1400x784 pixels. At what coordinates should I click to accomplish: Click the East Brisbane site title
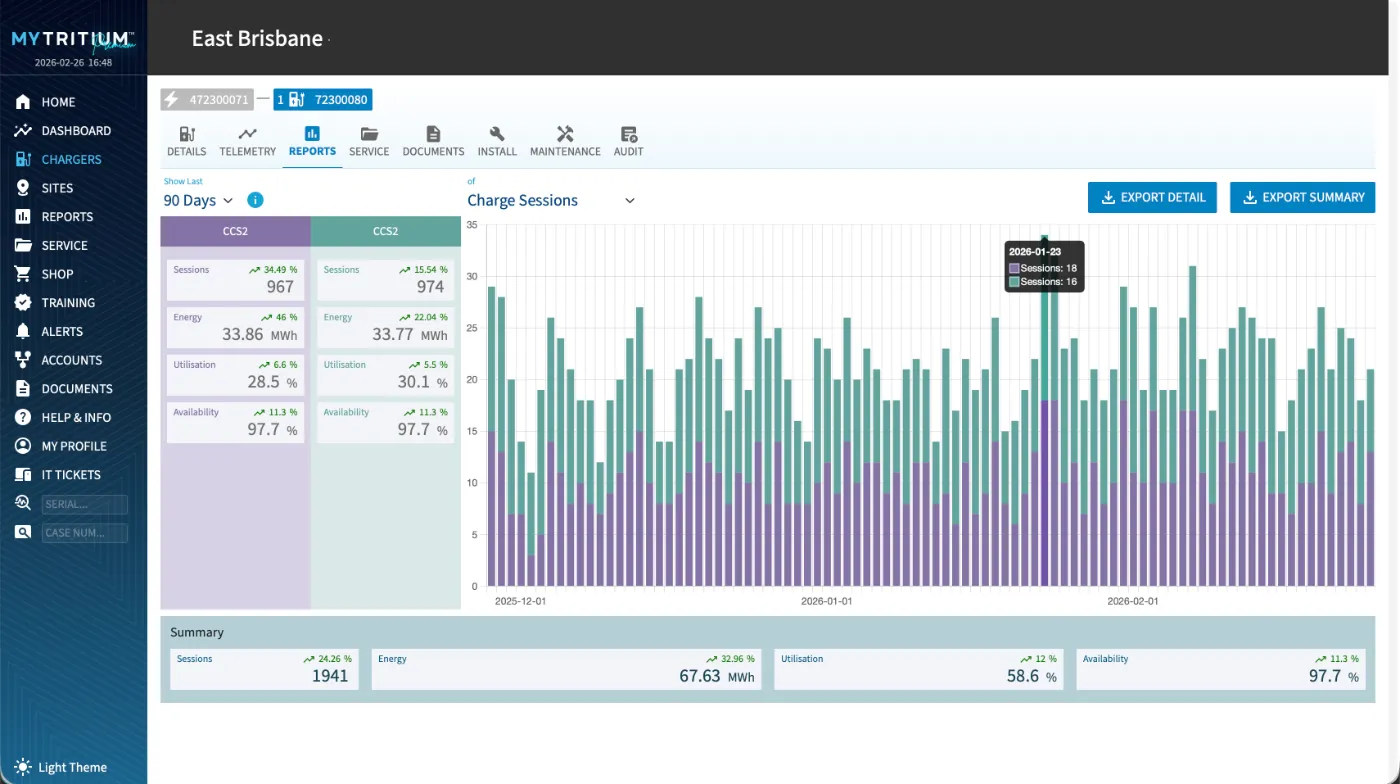coord(257,39)
